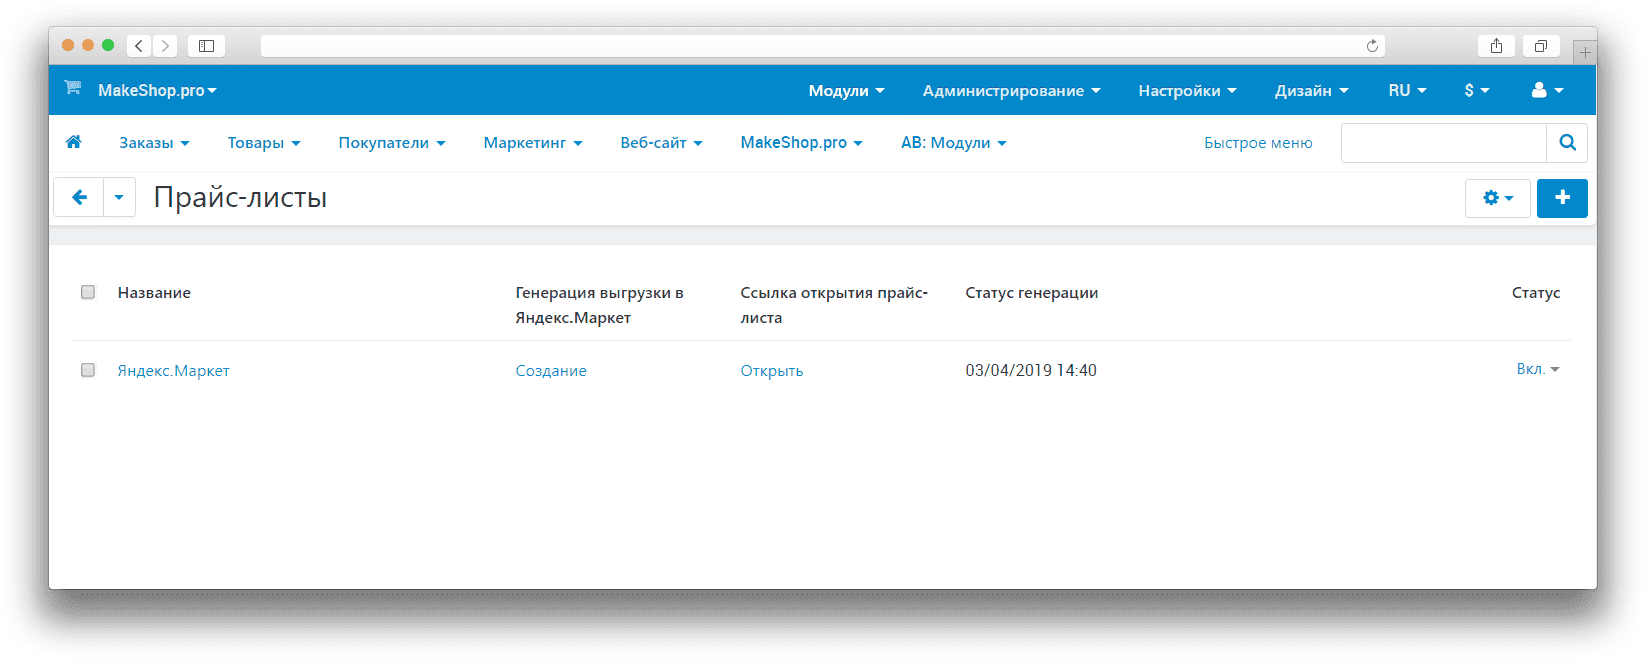Go forward in browser history
This screenshot has height=660, width=1646.
[165, 46]
